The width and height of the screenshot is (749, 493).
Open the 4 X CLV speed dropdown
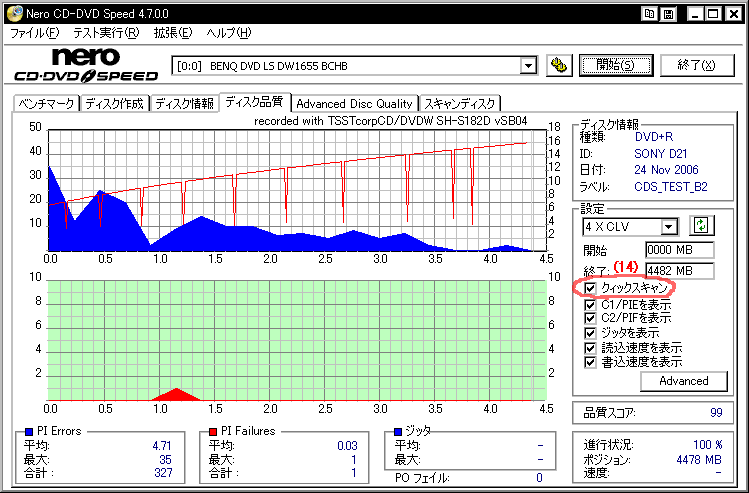pos(669,226)
